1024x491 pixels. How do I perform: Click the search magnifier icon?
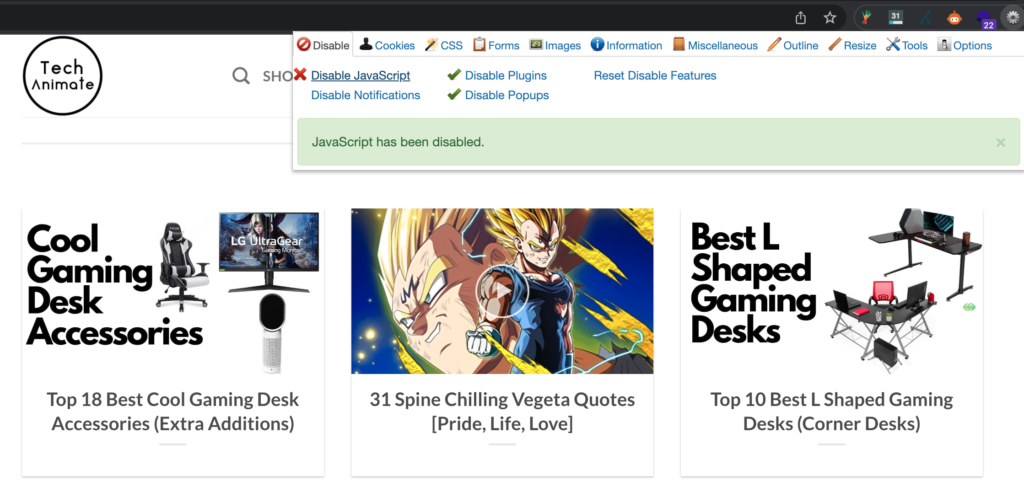tap(241, 76)
